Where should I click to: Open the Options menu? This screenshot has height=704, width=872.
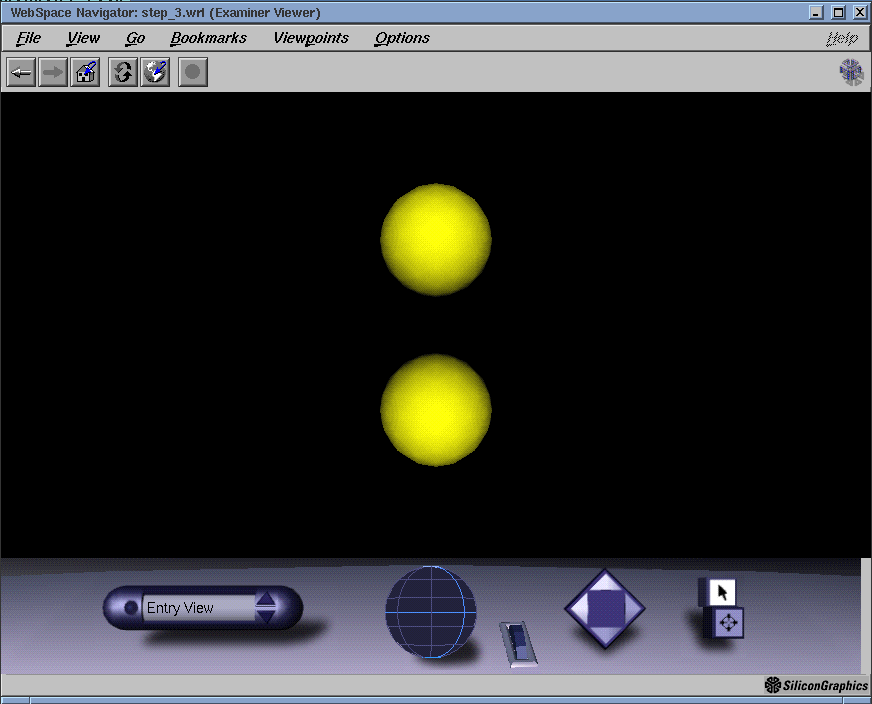402,38
